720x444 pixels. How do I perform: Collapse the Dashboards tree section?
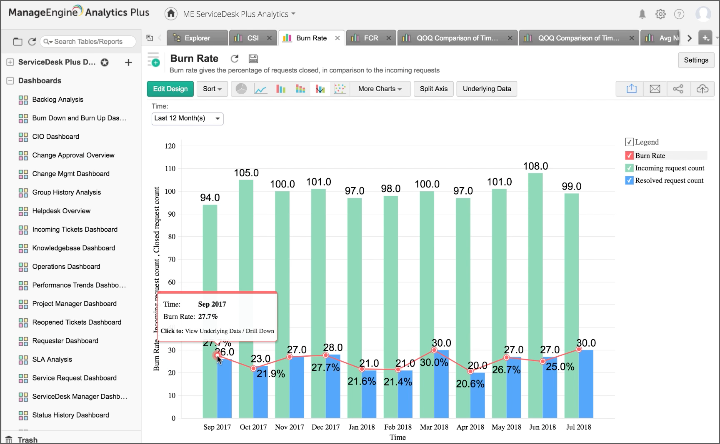(x=9, y=80)
